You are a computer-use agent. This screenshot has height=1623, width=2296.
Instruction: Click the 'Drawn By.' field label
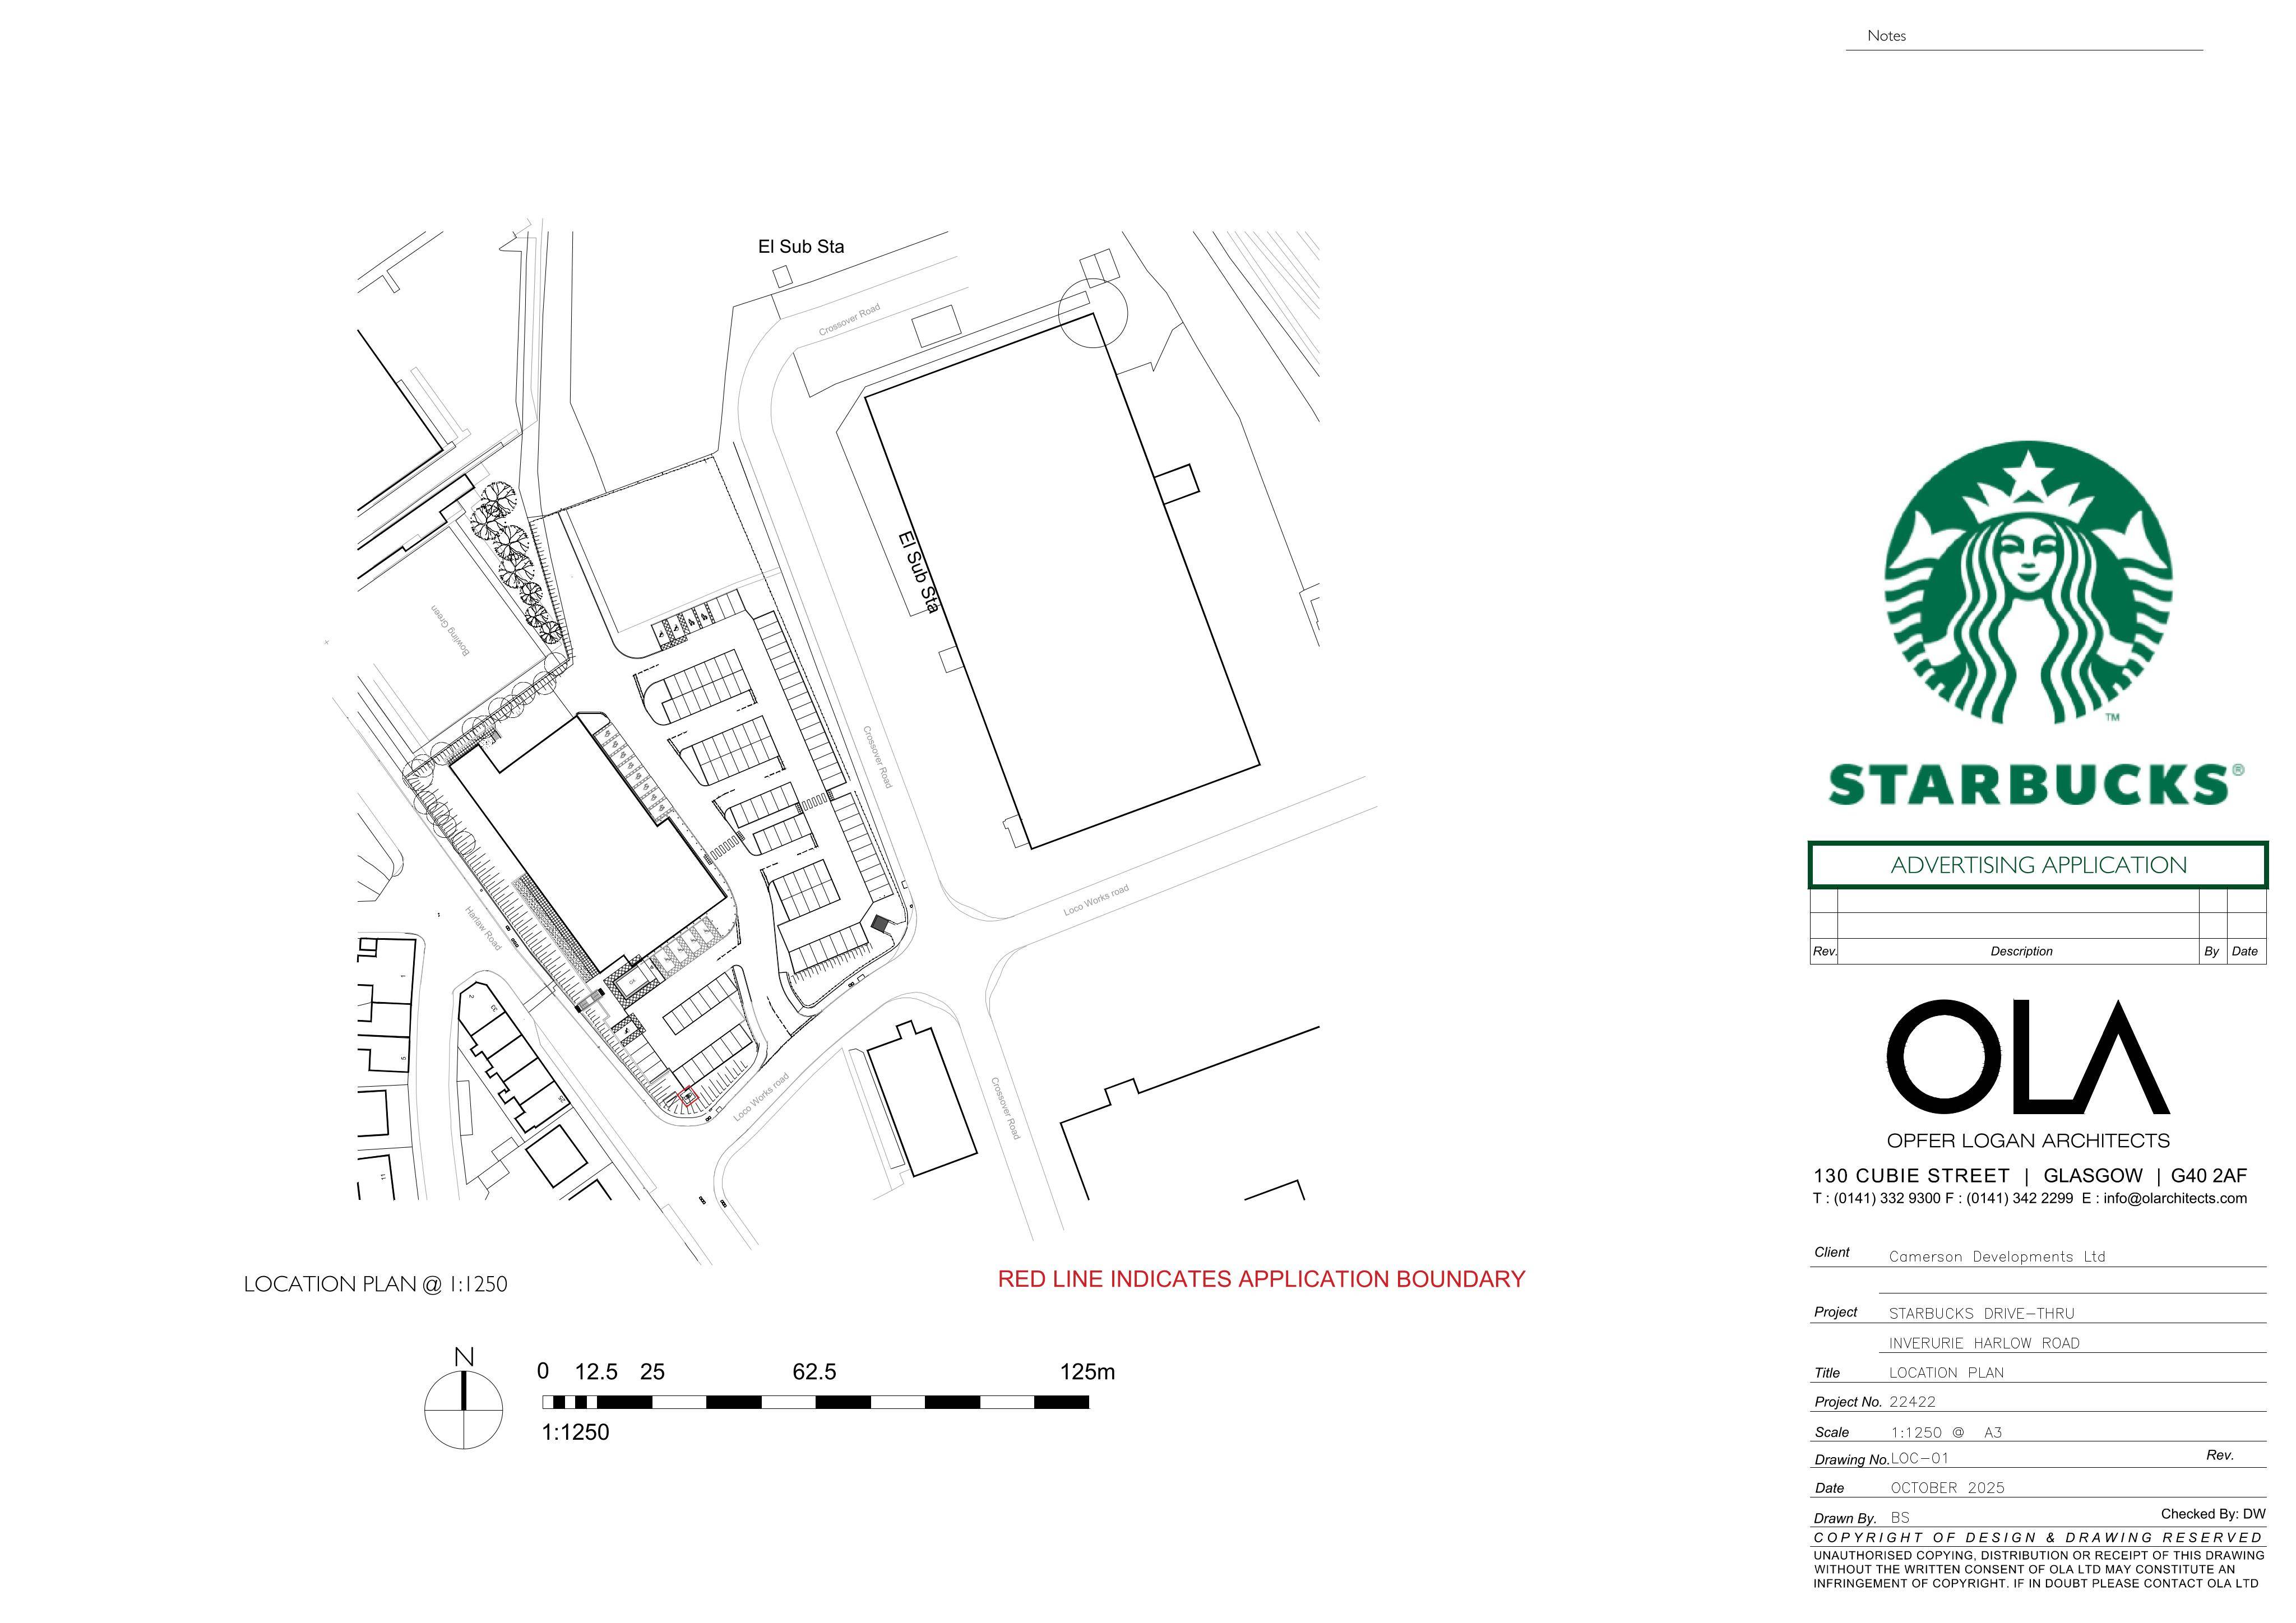1845,1518
